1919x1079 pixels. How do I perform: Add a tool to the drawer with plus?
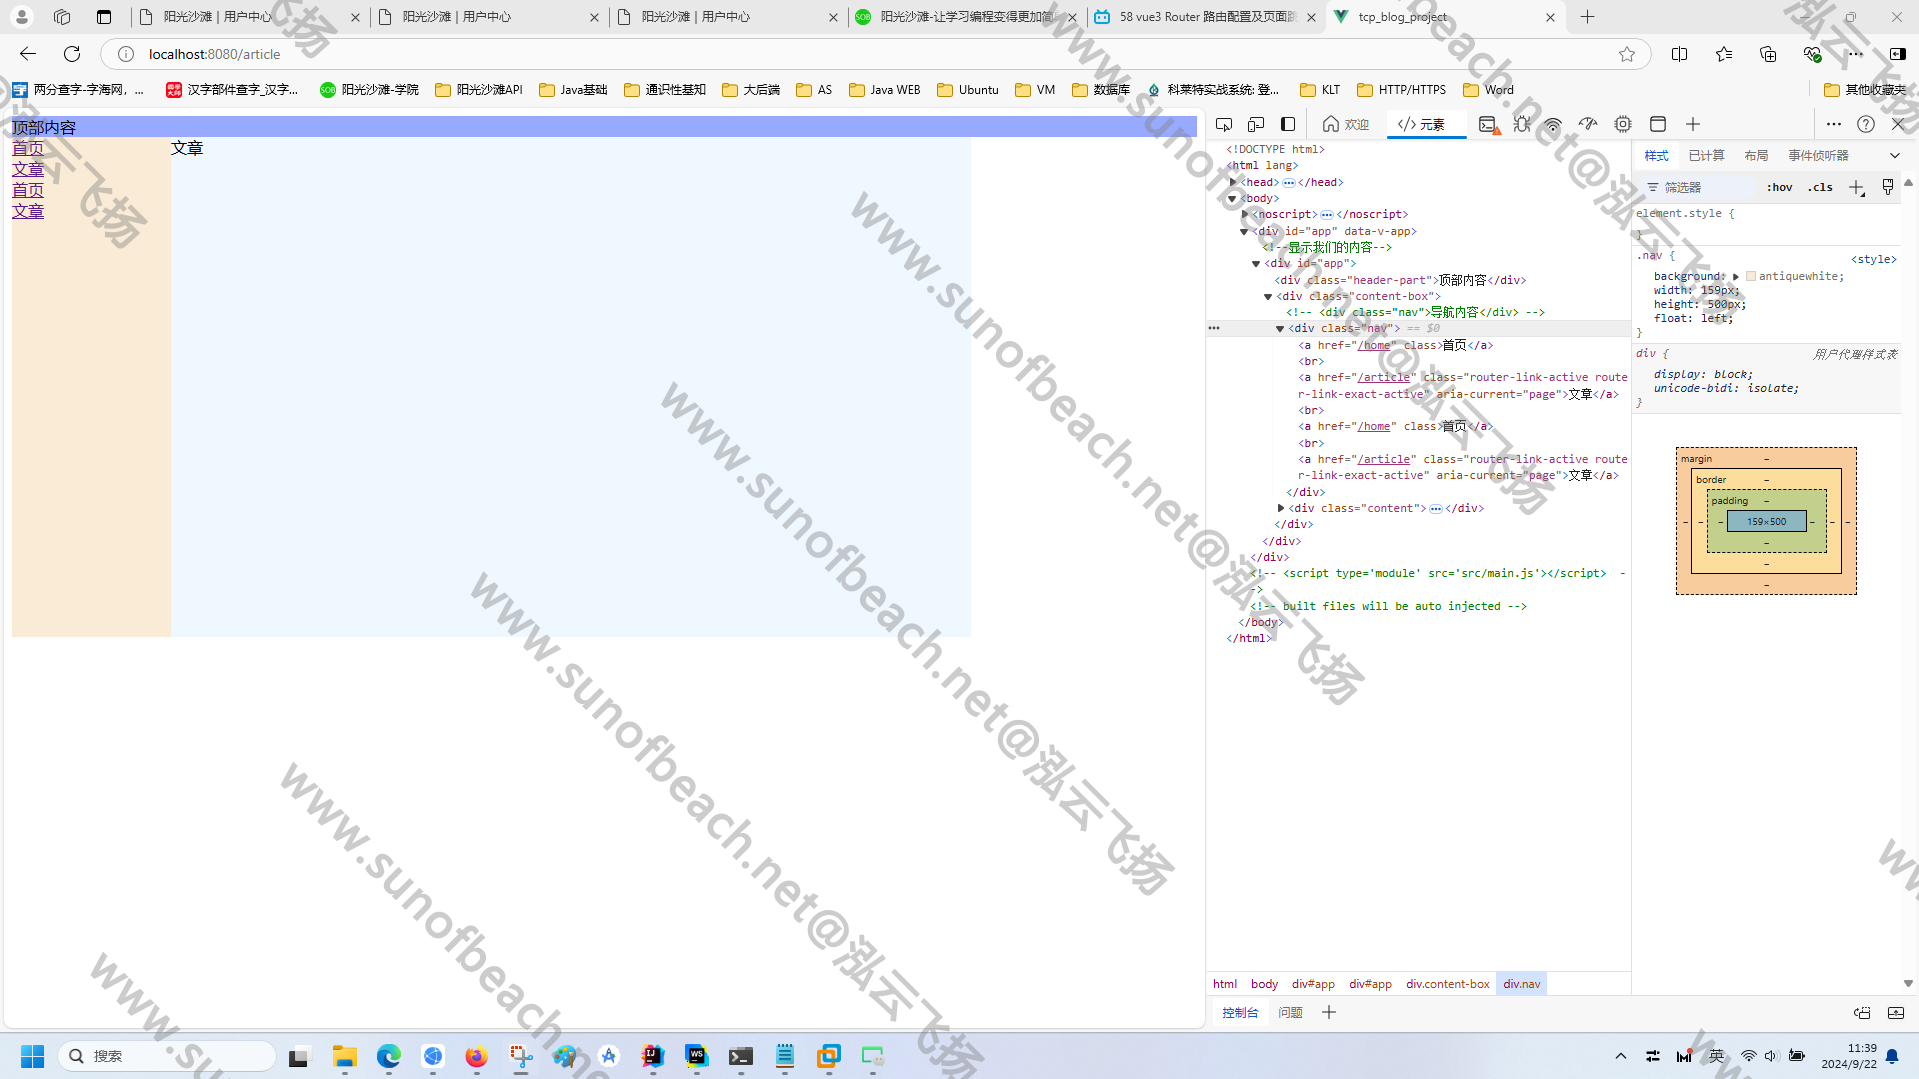point(1329,1013)
